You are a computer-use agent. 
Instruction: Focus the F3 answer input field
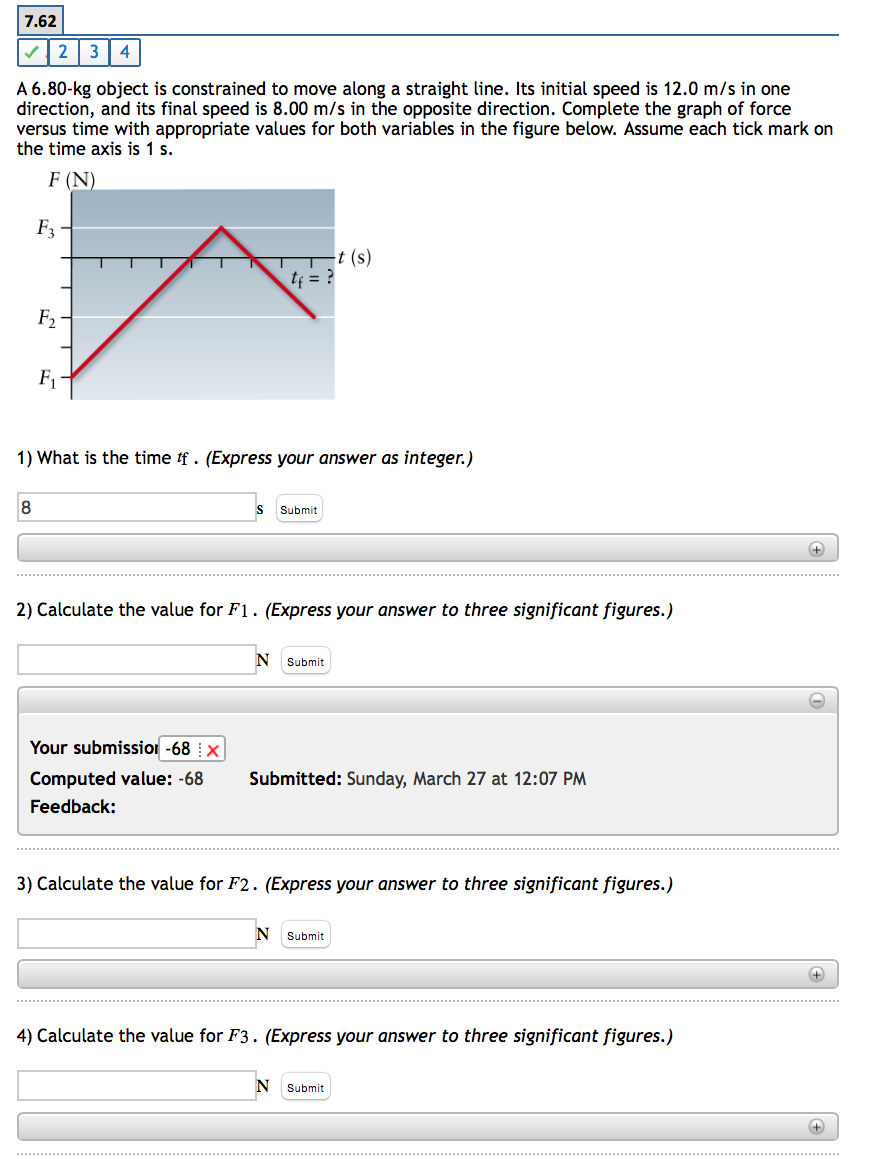point(137,1086)
